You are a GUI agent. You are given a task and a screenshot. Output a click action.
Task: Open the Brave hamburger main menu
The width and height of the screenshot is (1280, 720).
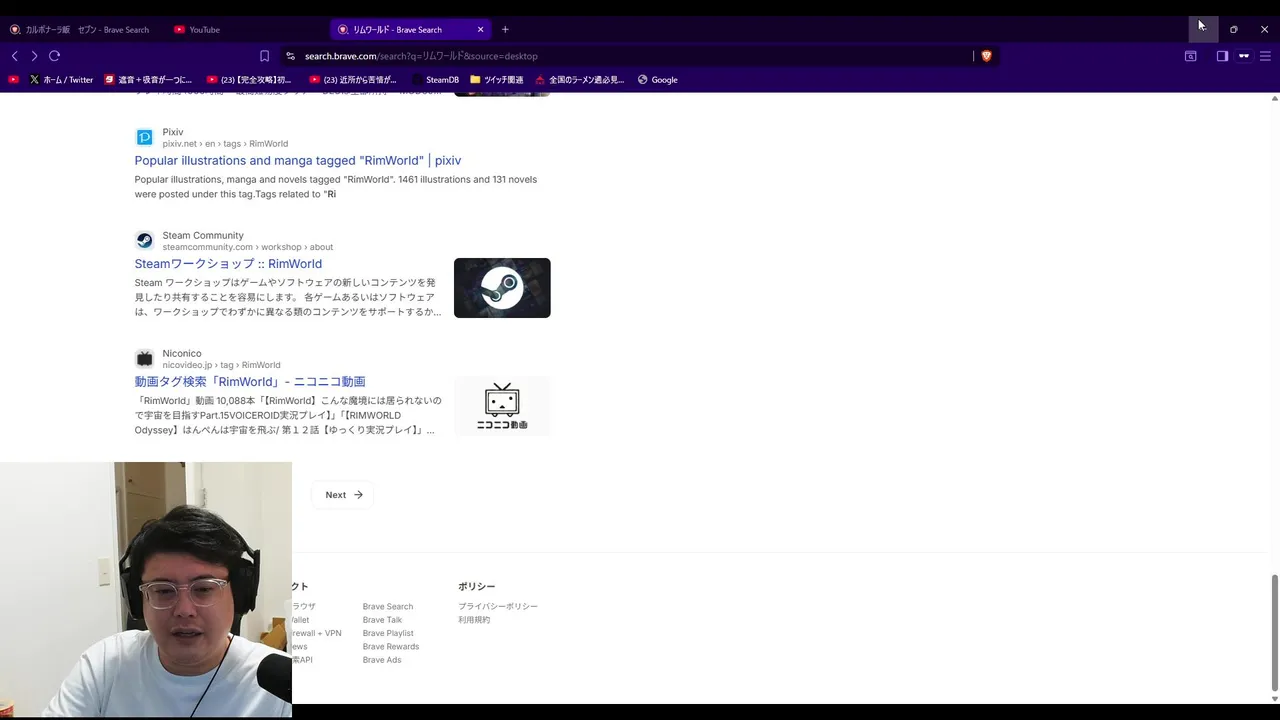click(1265, 56)
